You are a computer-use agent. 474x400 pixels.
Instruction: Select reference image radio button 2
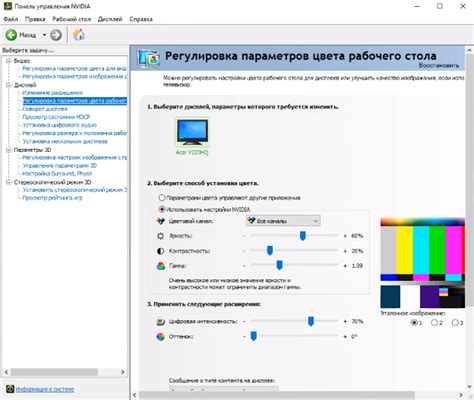434,322
